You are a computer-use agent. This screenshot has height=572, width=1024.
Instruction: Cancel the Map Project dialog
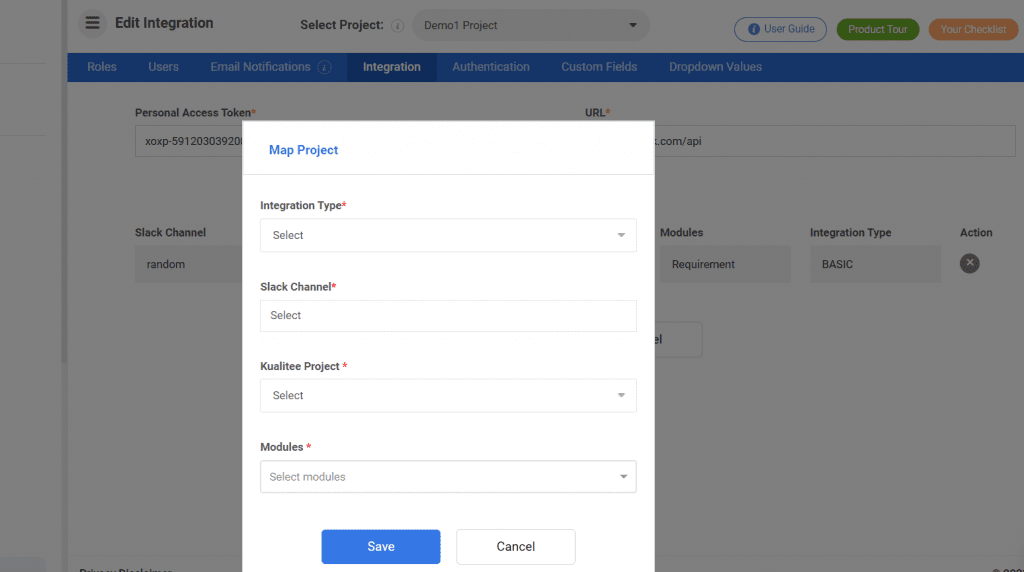coord(515,547)
